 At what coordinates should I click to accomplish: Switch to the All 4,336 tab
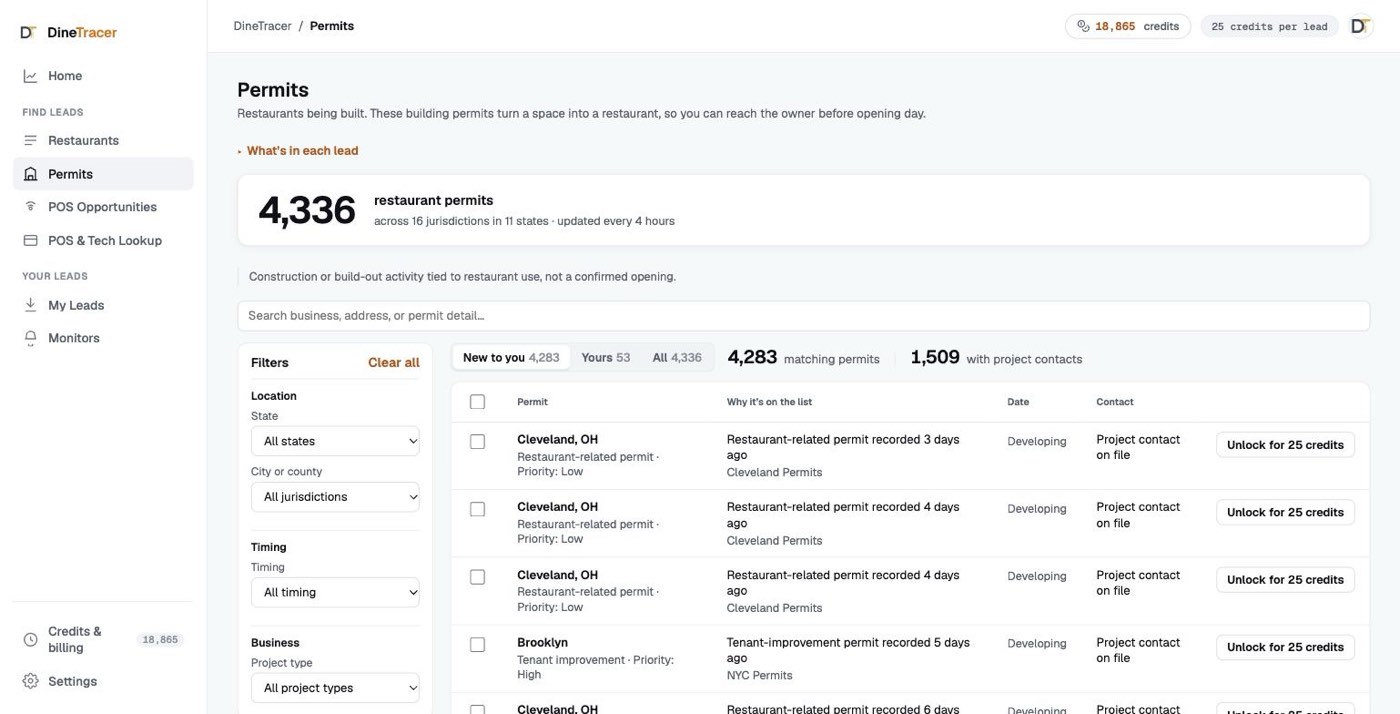(677, 358)
